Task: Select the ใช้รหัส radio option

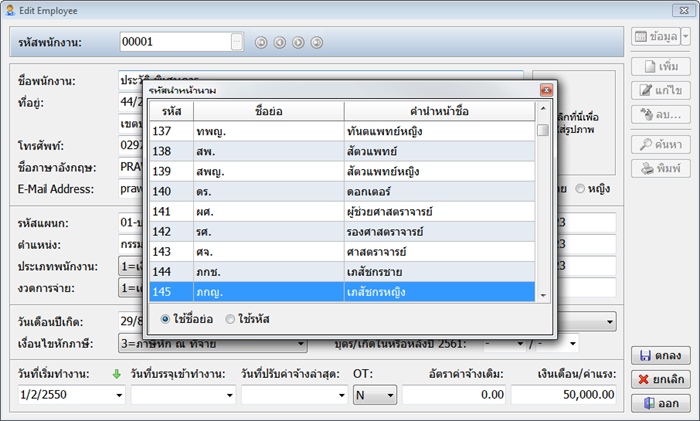Action: coord(231,319)
